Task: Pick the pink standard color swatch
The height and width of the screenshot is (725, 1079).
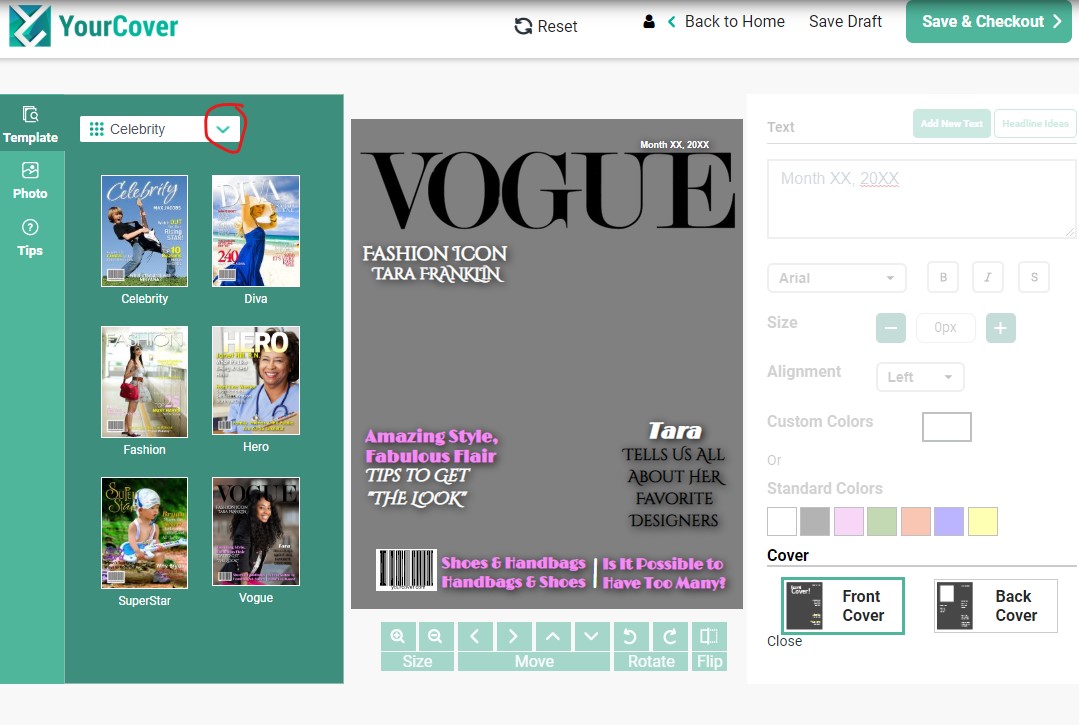Action: pyautogui.click(x=848, y=521)
